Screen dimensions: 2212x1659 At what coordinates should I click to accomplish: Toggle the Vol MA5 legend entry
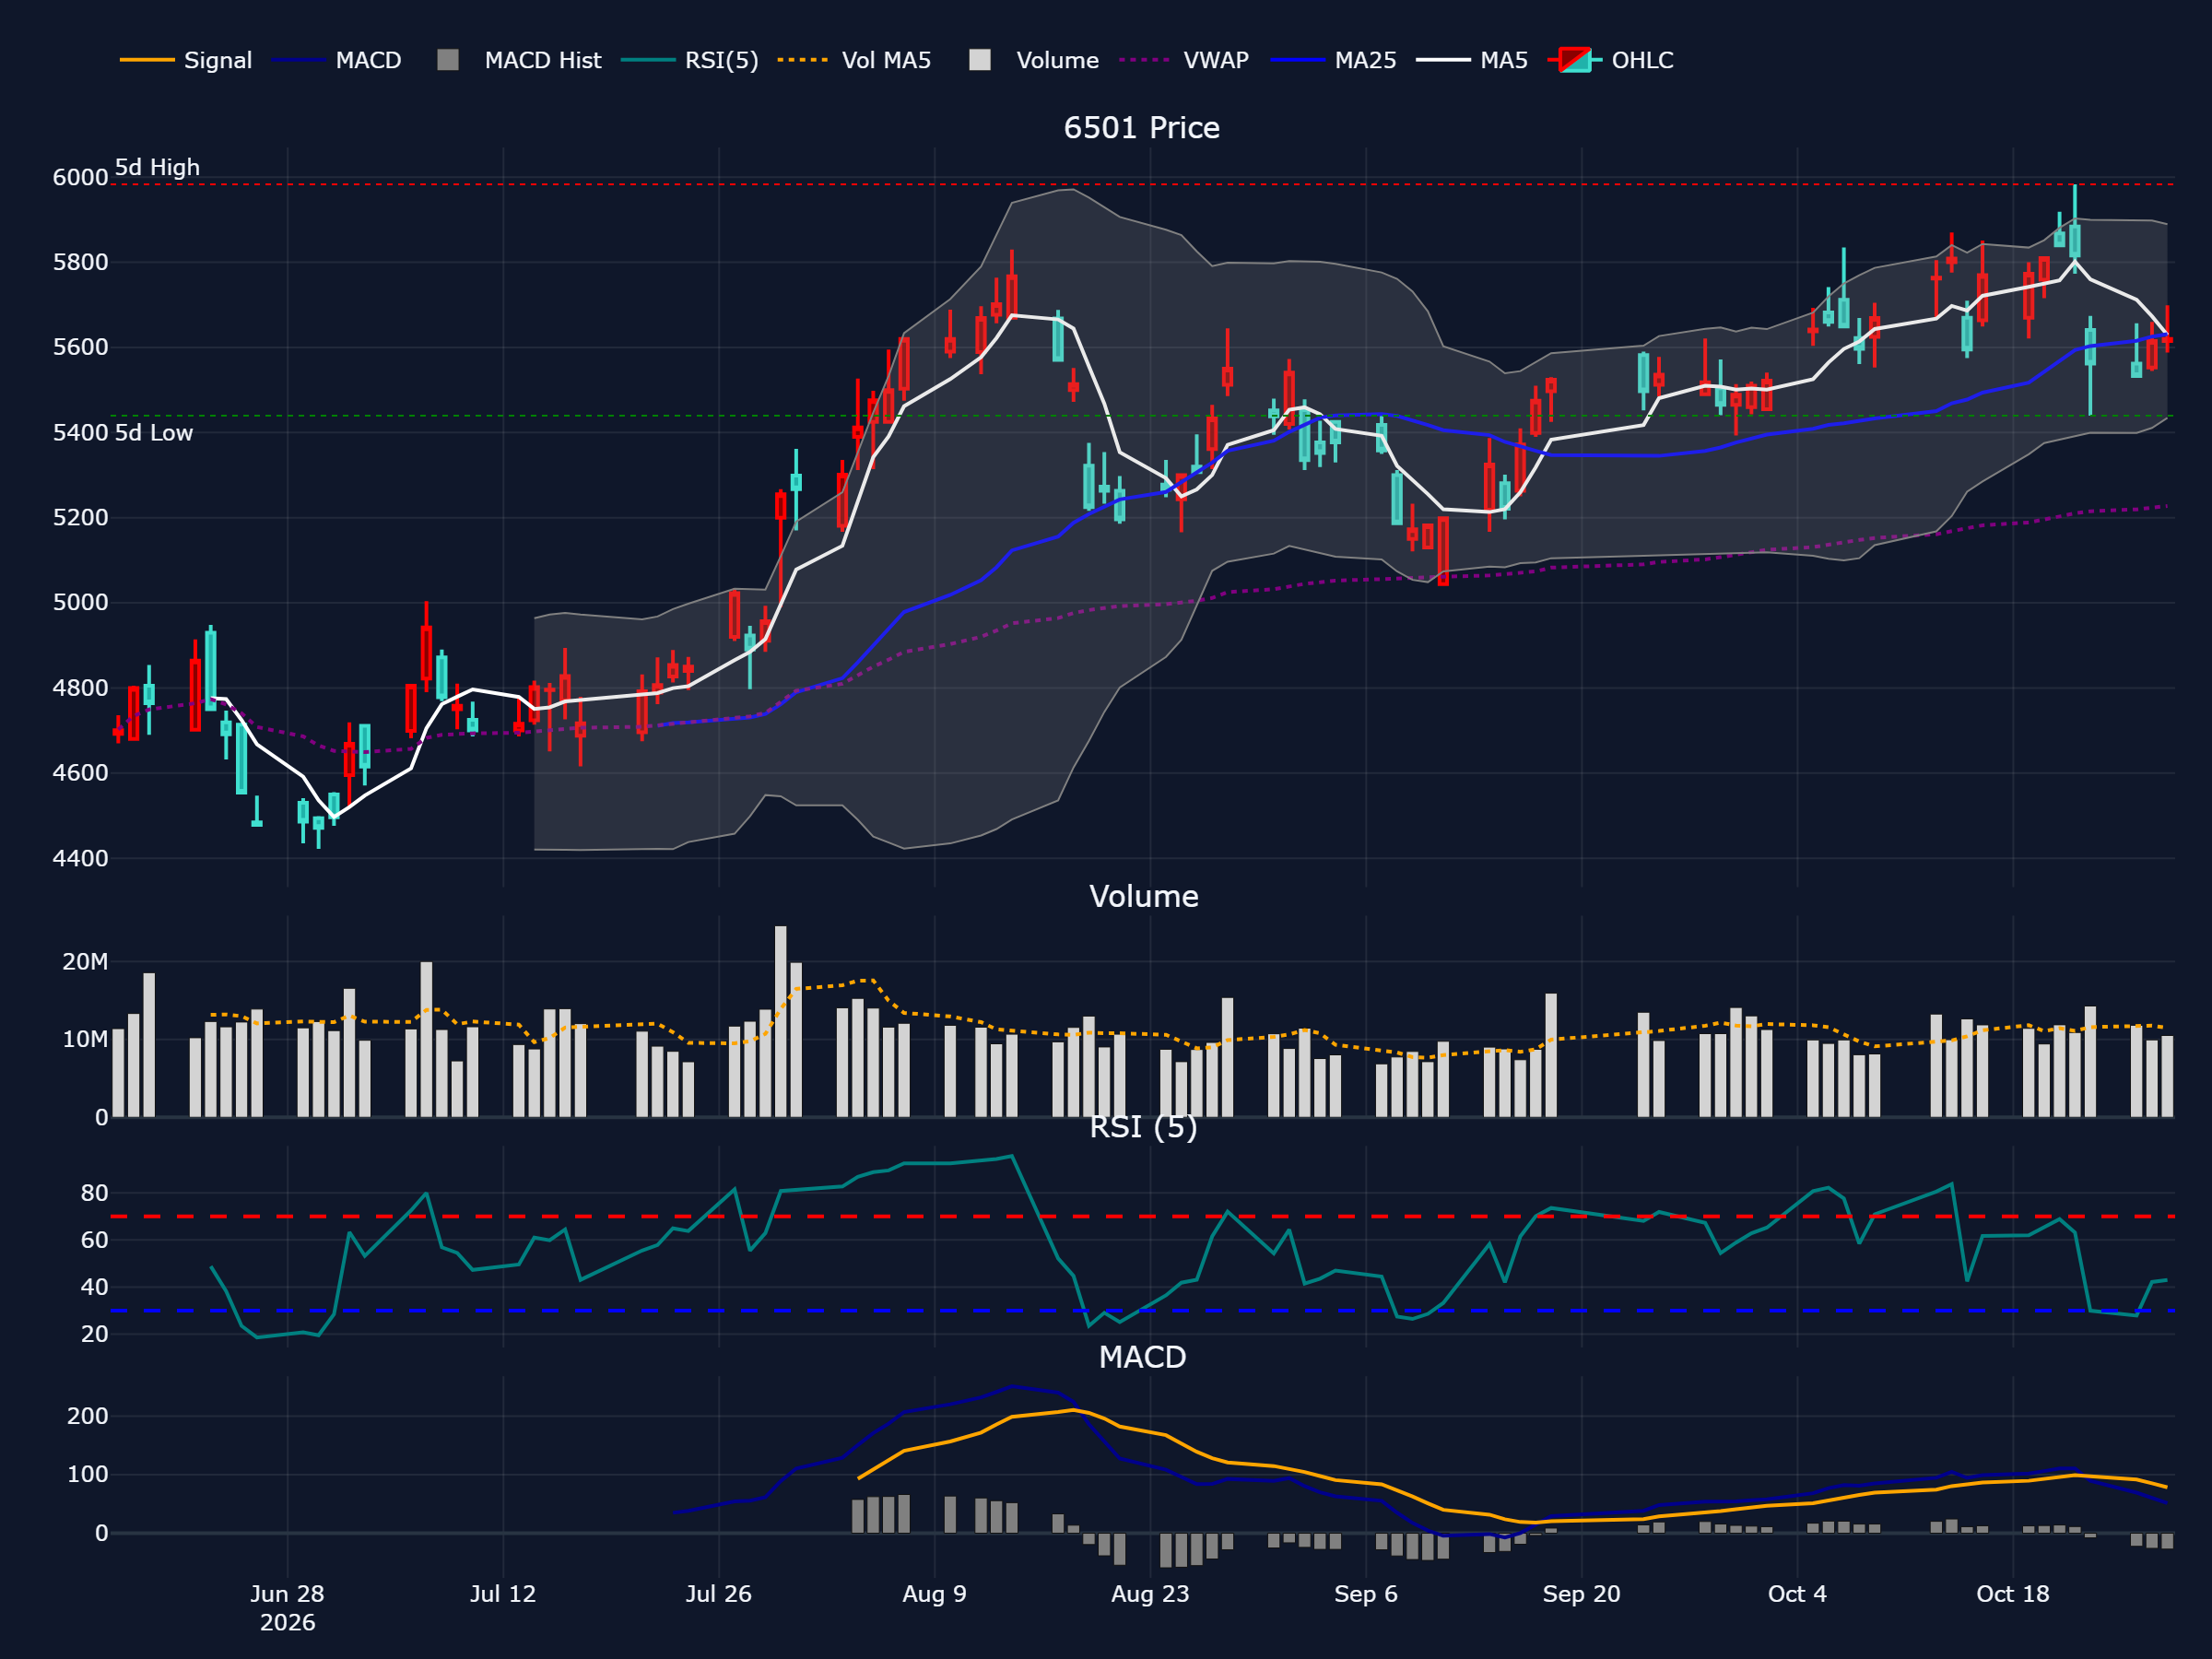coord(854,60)
